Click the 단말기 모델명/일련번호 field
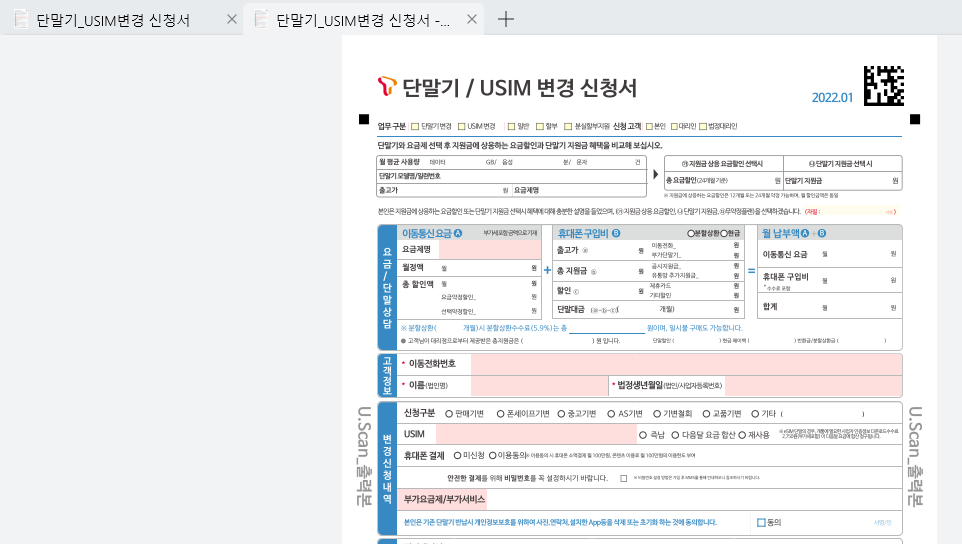962x544 pixels. pos(512,176)
